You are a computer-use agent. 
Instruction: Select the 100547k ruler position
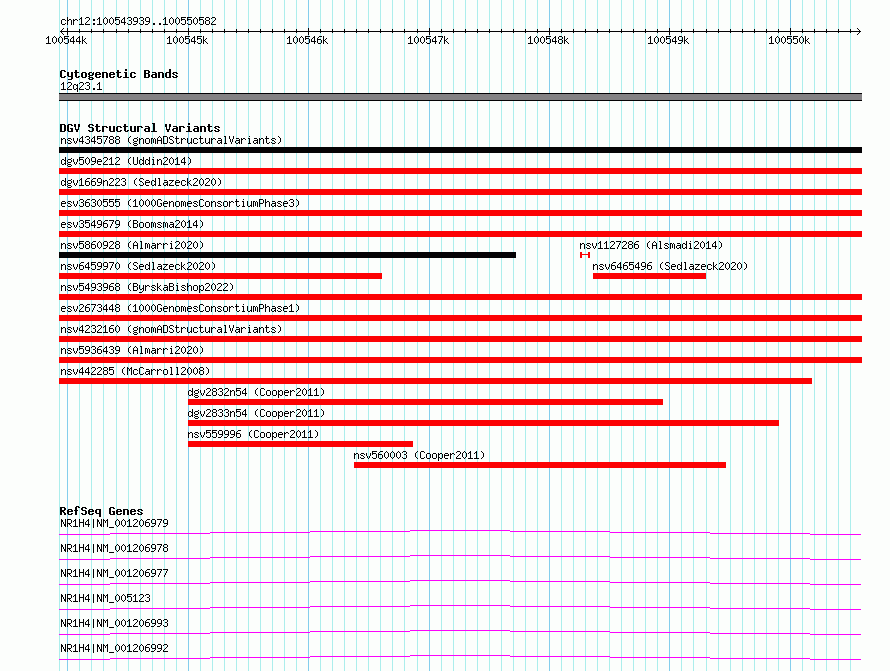point(428,40)
